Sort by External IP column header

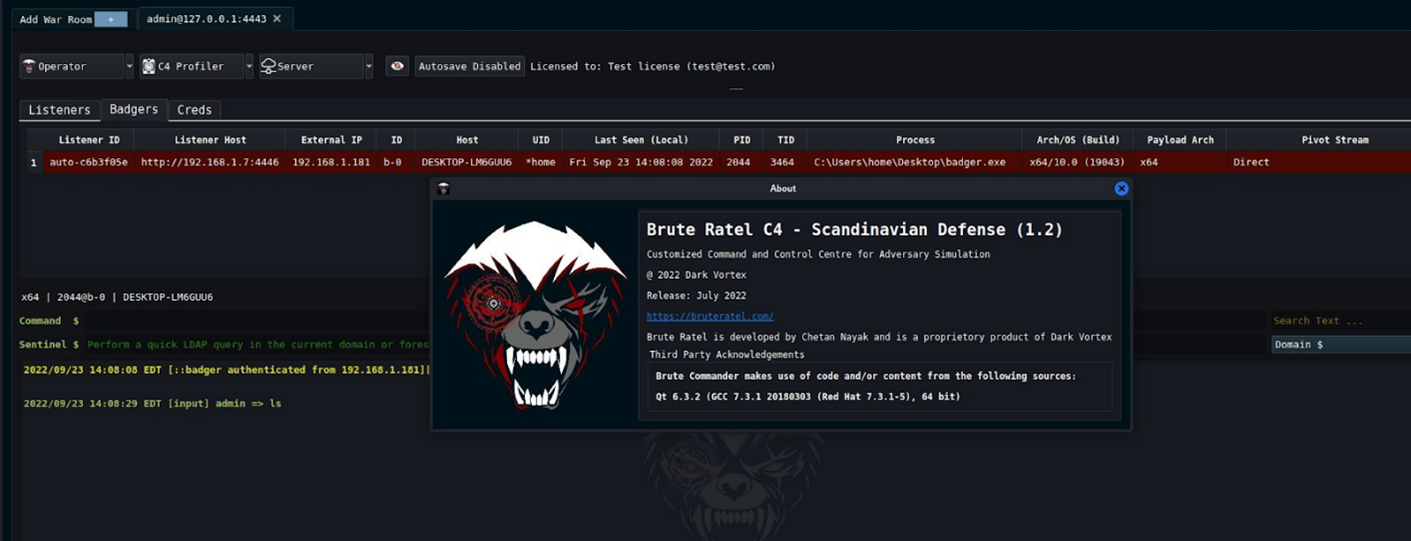click(x=330, y=140)
